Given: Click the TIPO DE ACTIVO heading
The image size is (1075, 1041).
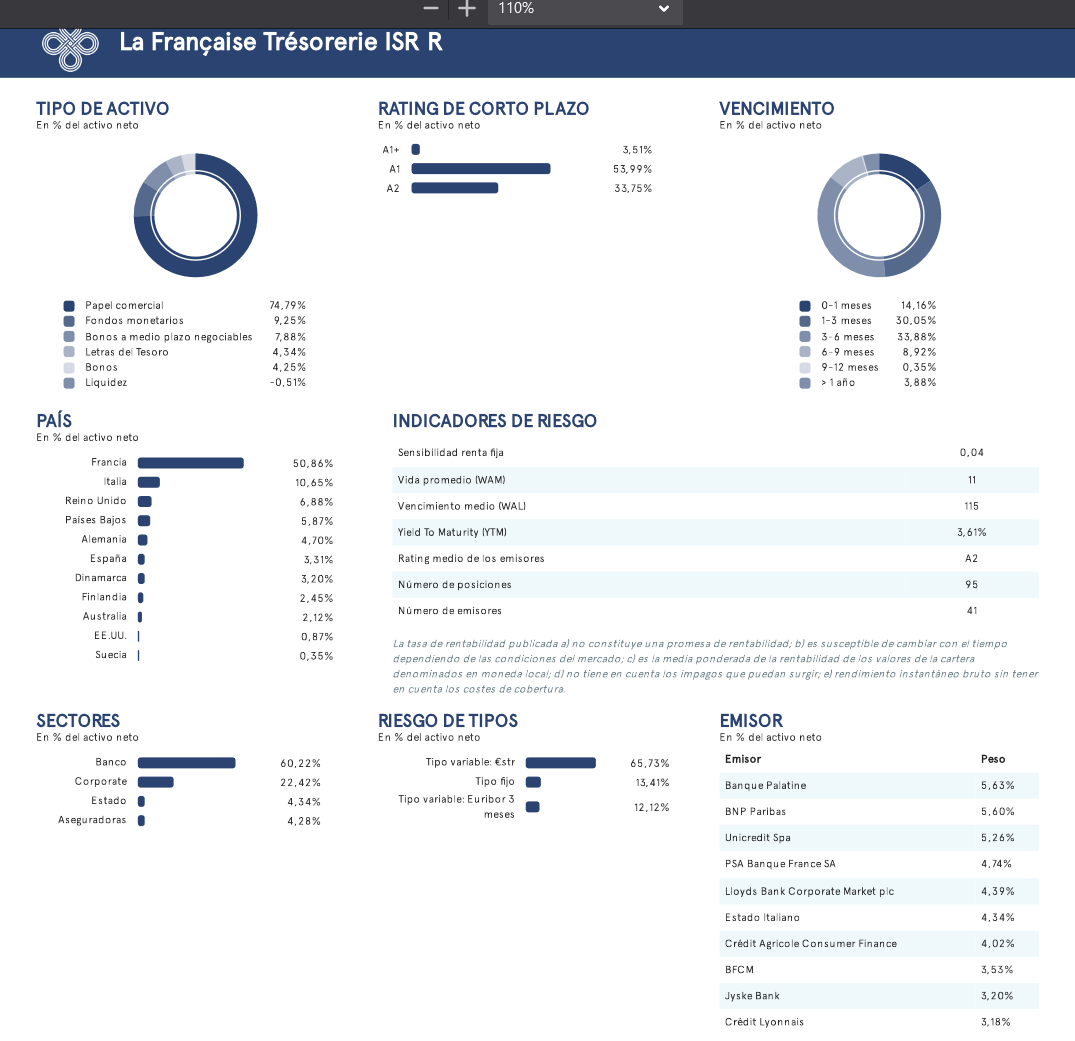Looking at the screenshot, I should tap(103, 108).
